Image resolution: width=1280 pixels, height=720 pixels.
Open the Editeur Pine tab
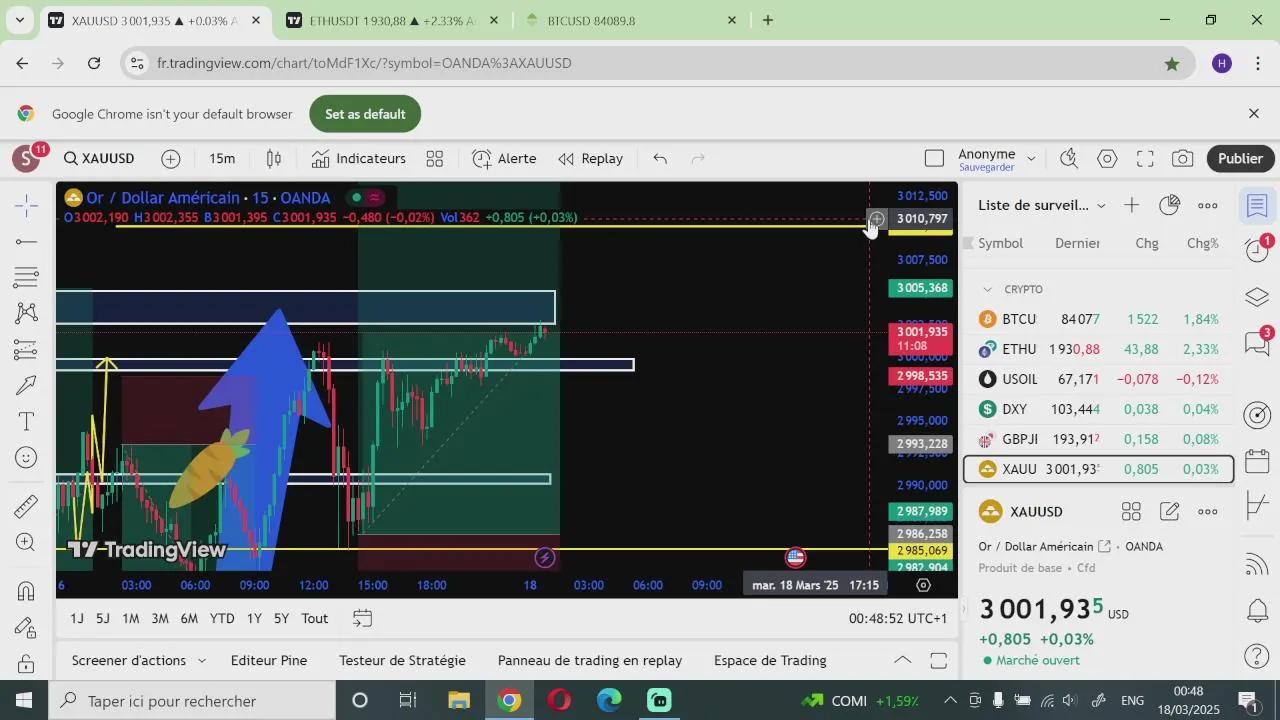269,661
